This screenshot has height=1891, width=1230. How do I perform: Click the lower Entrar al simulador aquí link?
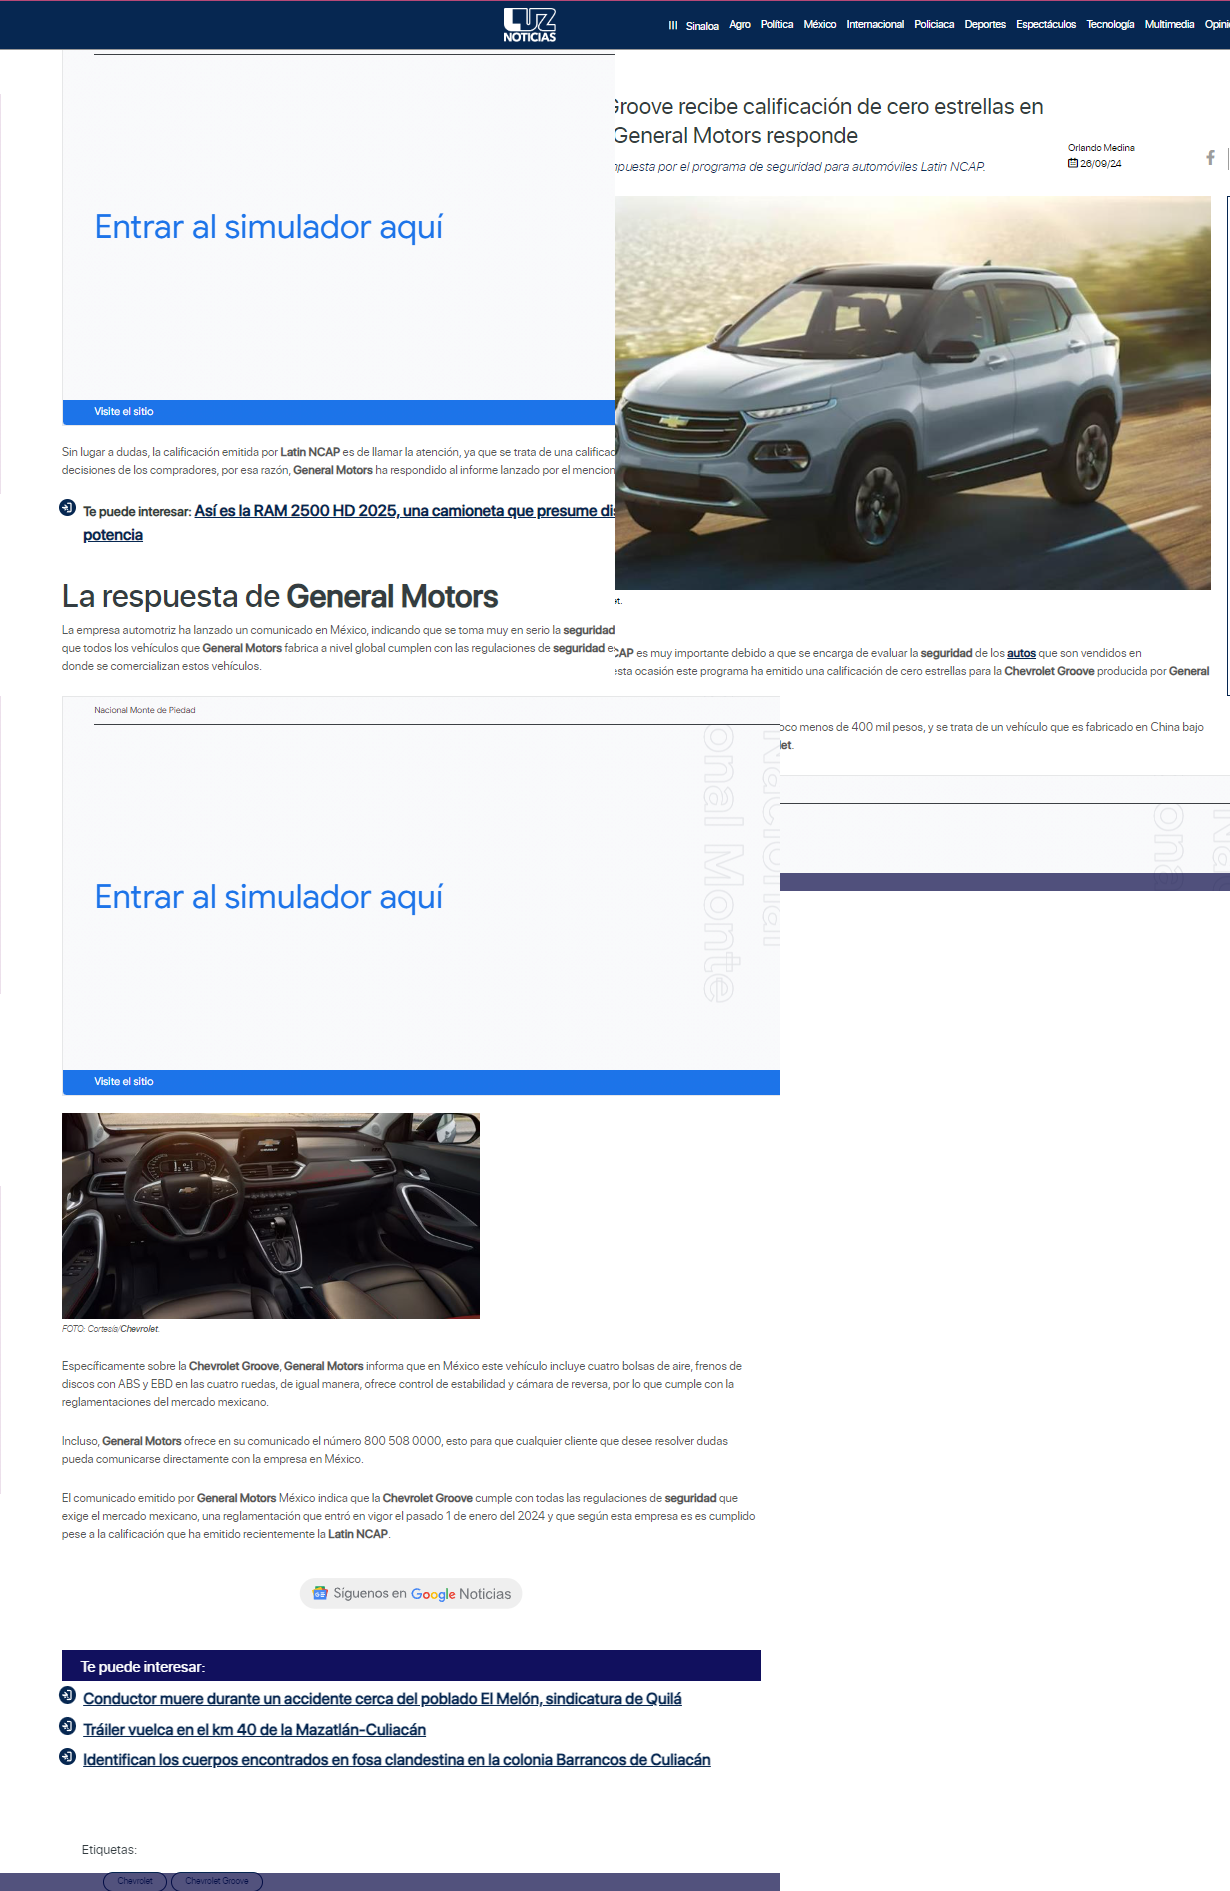pyautogui.click(x=269, y=897)
